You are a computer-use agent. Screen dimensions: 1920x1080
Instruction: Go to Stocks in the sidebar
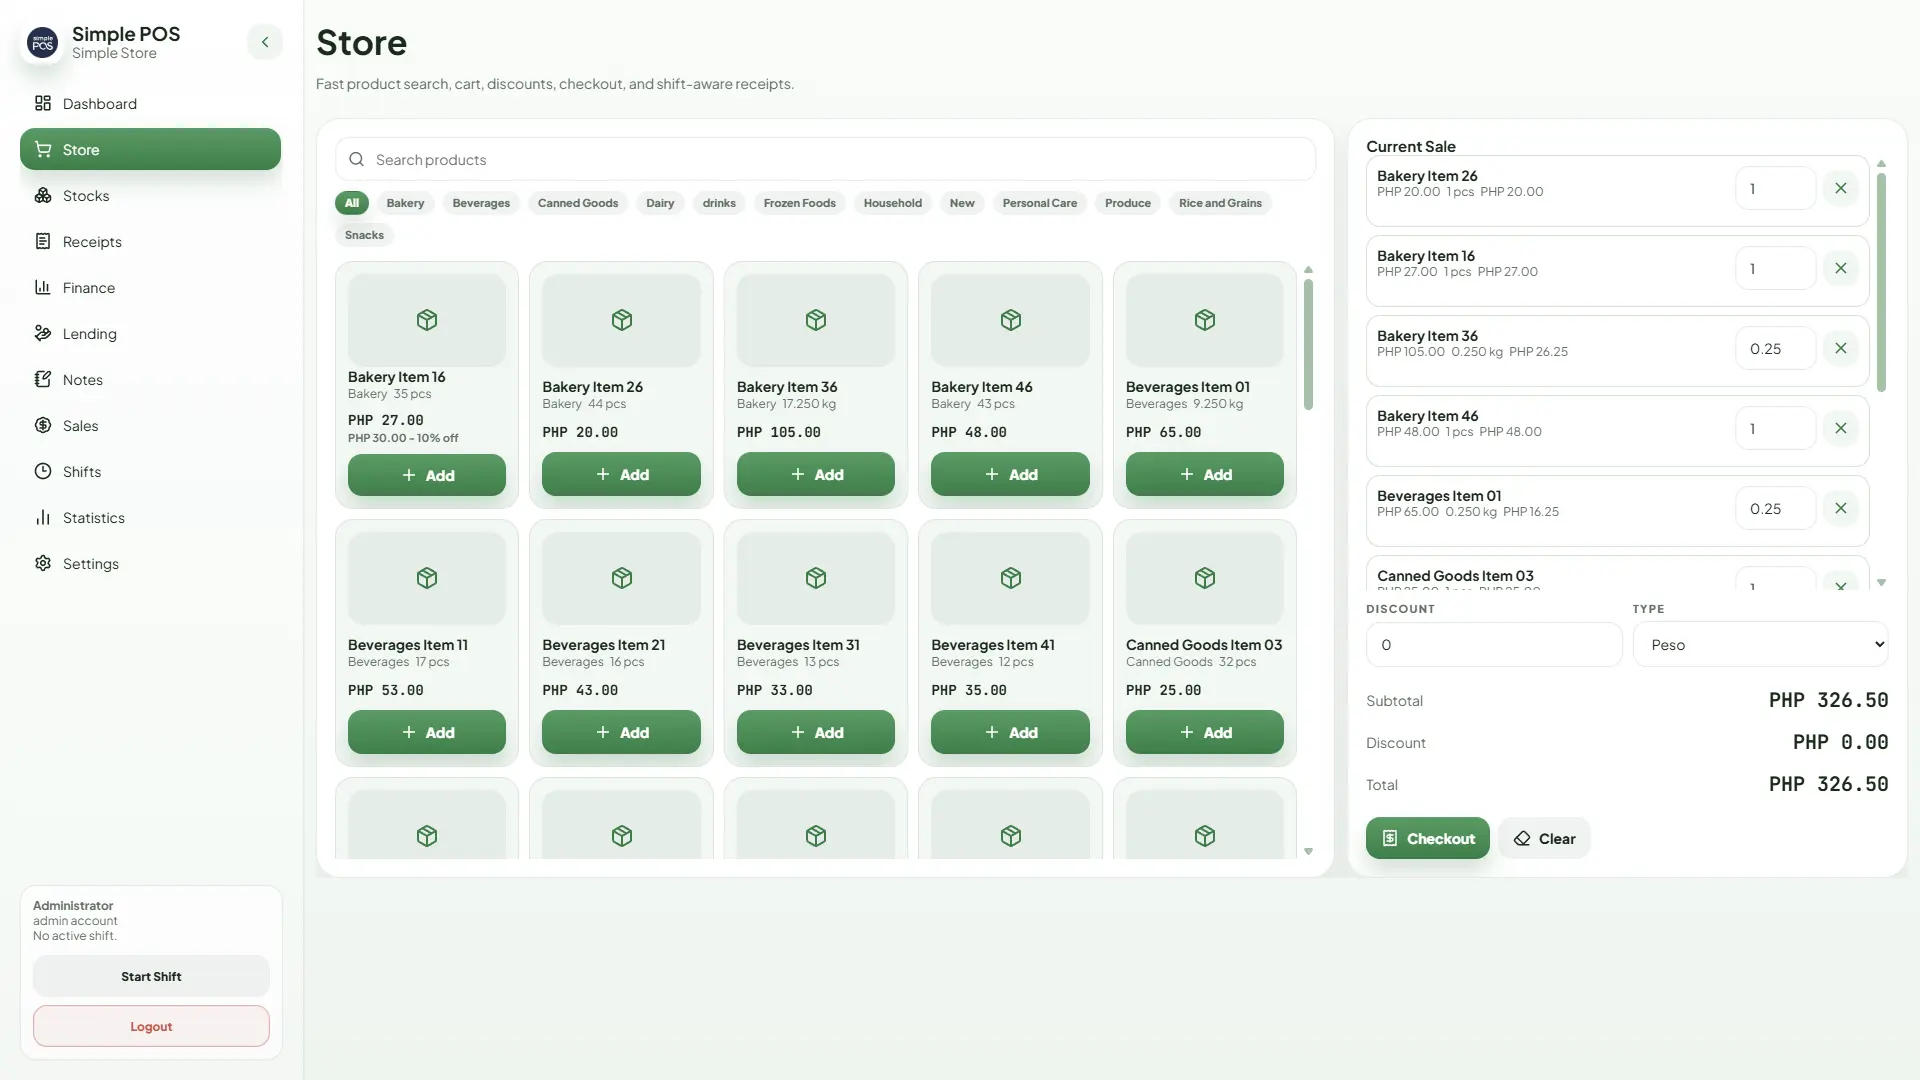(150, 196)
